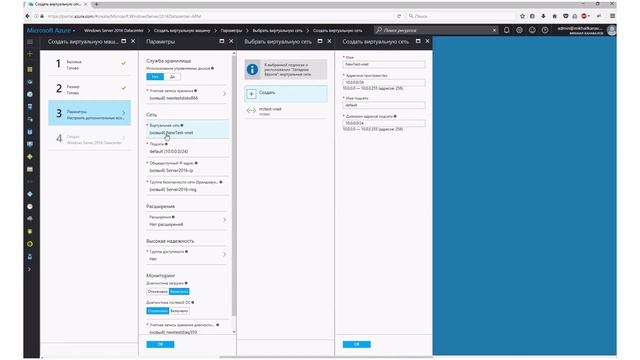Reload the page with the refresh icon
The image size is (640, 360).
pos(399,16)
